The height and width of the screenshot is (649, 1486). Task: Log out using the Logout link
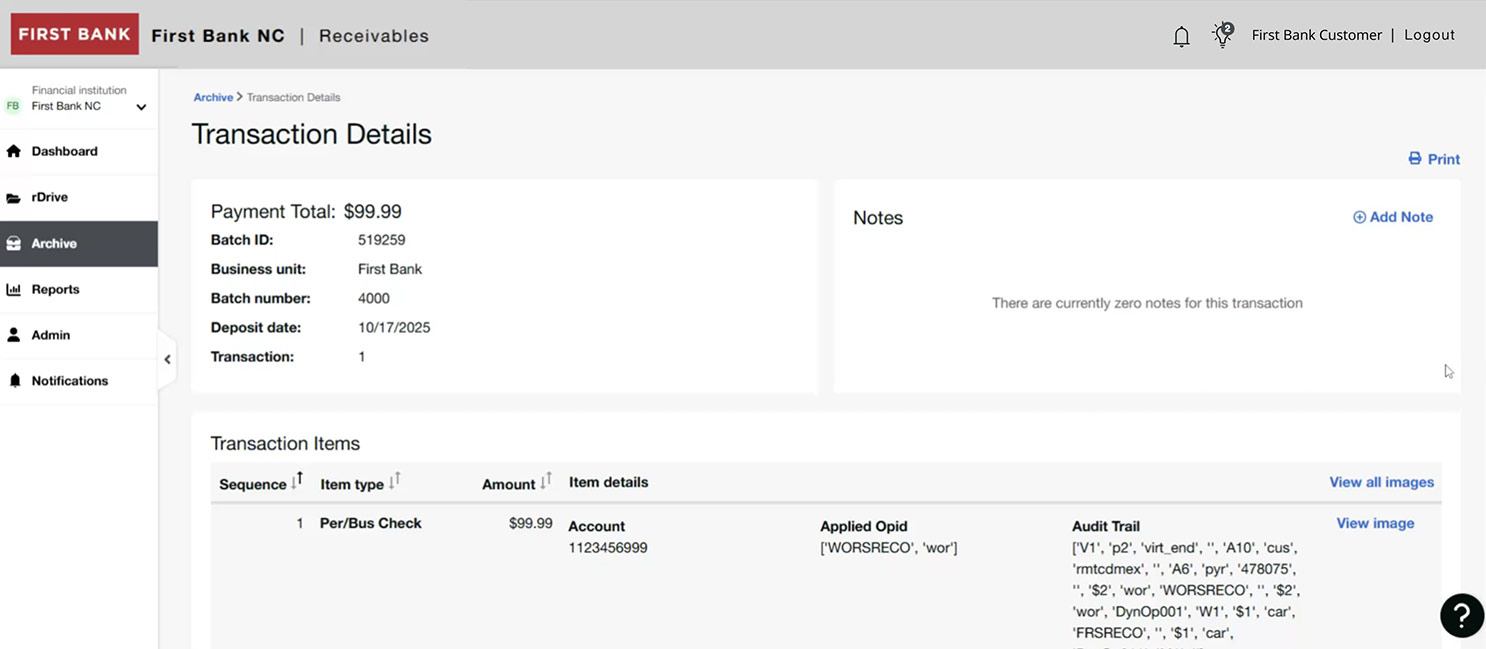(1429, 35)
